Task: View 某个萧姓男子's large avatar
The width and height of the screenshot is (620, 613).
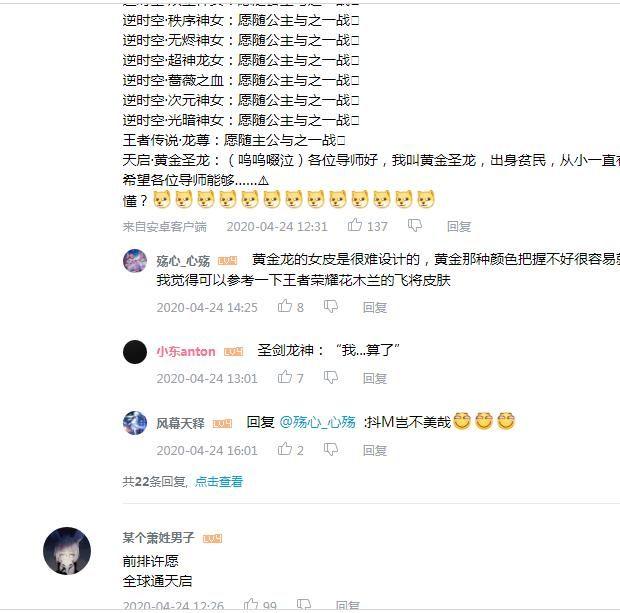Action: 67,551
